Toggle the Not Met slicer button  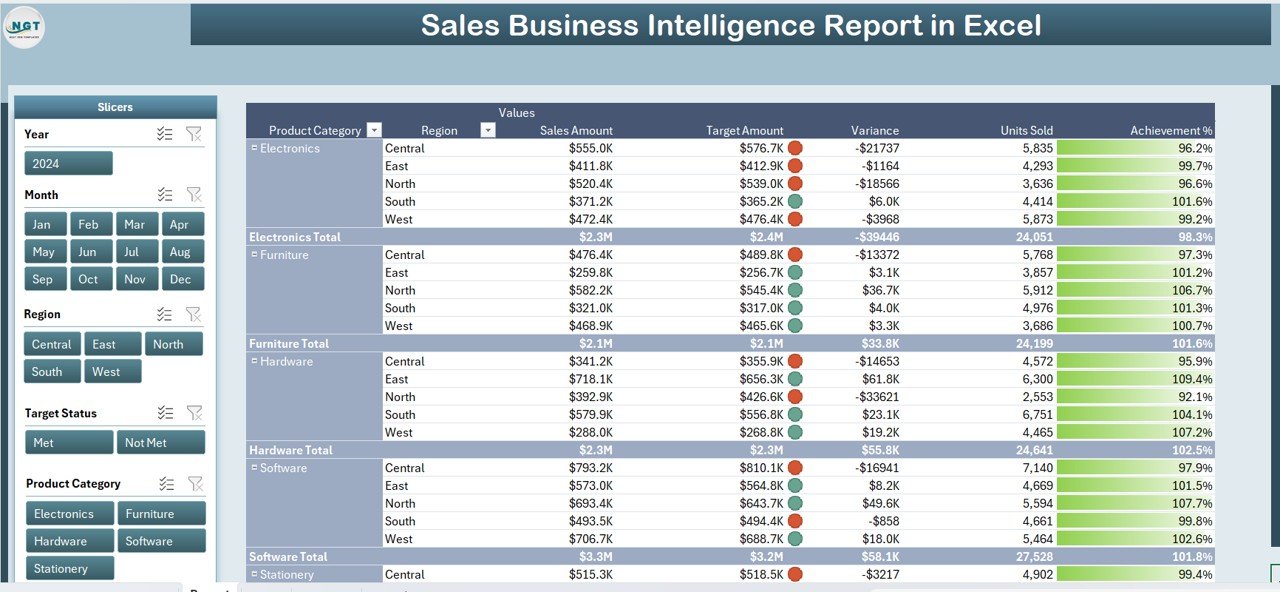pyautogui.click(x=161, y=442)
